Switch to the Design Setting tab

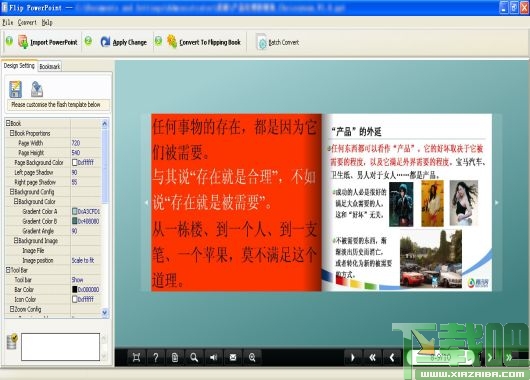coord(19,66)
